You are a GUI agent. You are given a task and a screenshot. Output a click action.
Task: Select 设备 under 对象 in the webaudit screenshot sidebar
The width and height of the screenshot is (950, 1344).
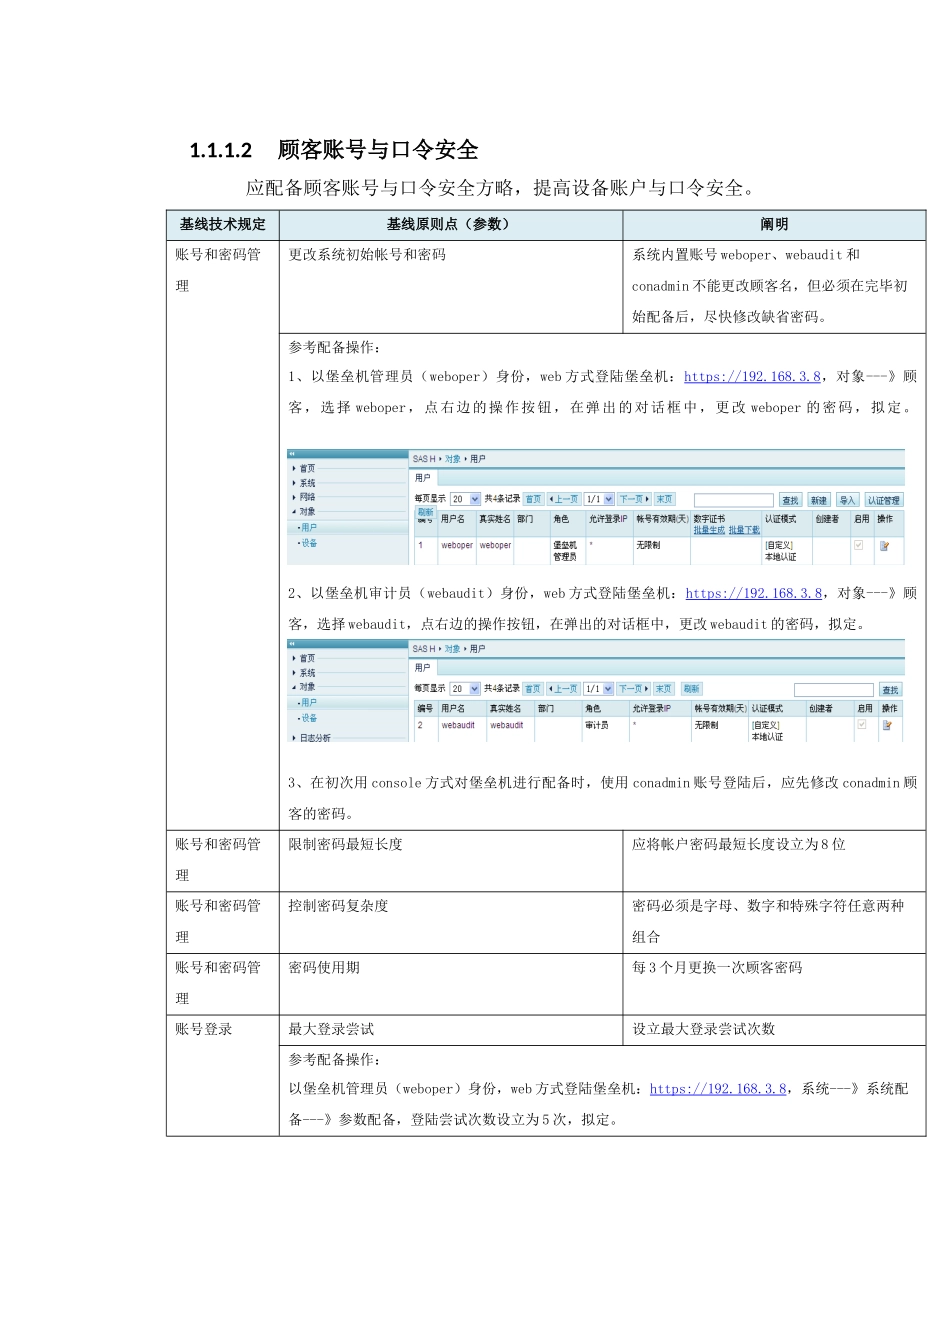click(308, 718)
